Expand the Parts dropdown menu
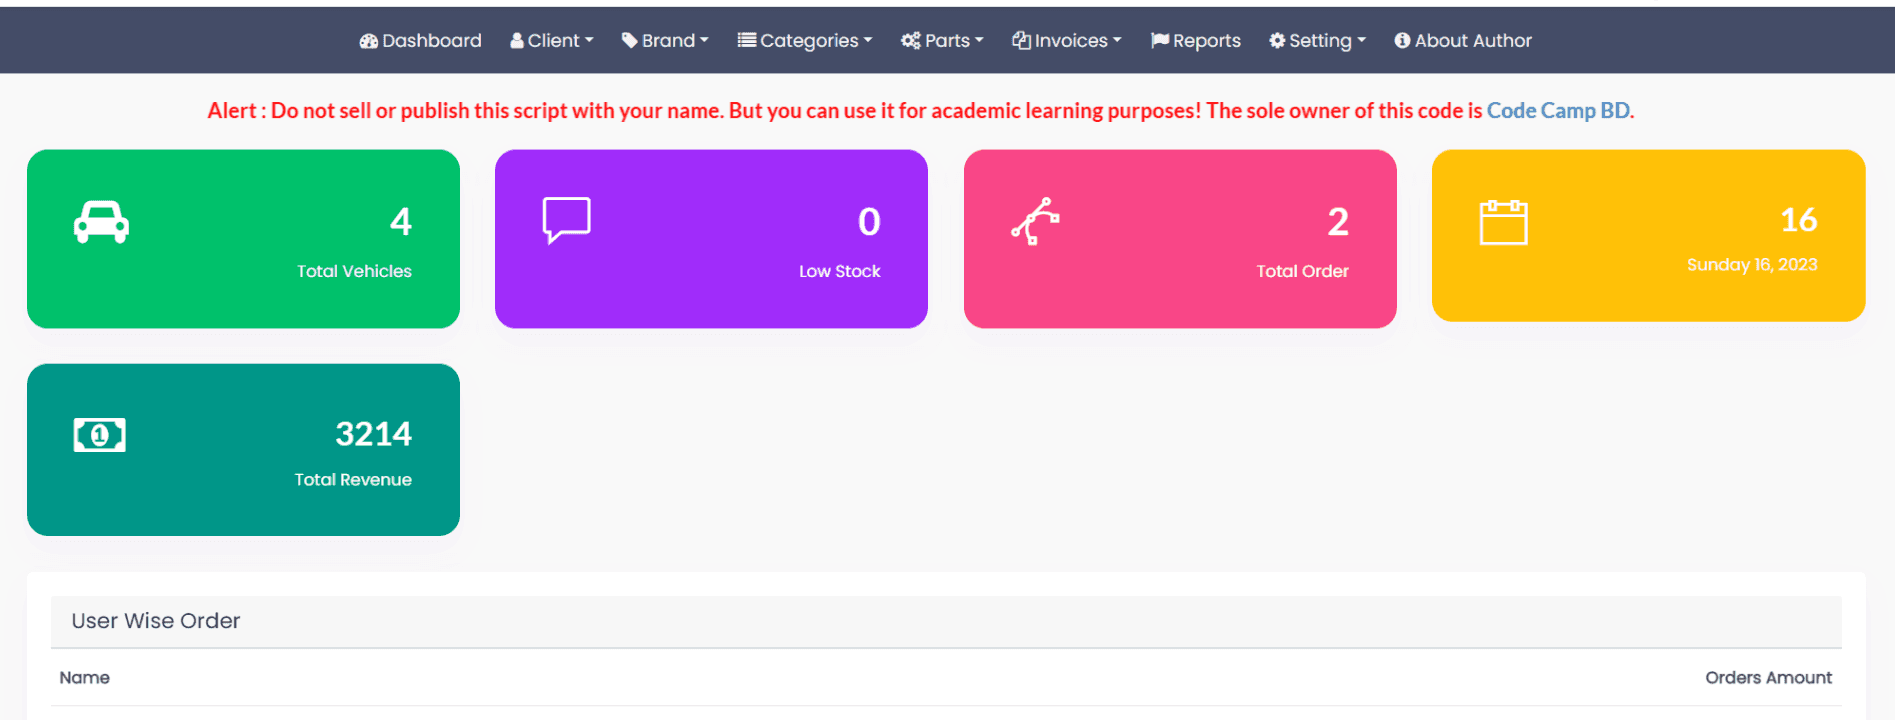The width and height of the screenshot is (1895, 720). pos(942,41)
